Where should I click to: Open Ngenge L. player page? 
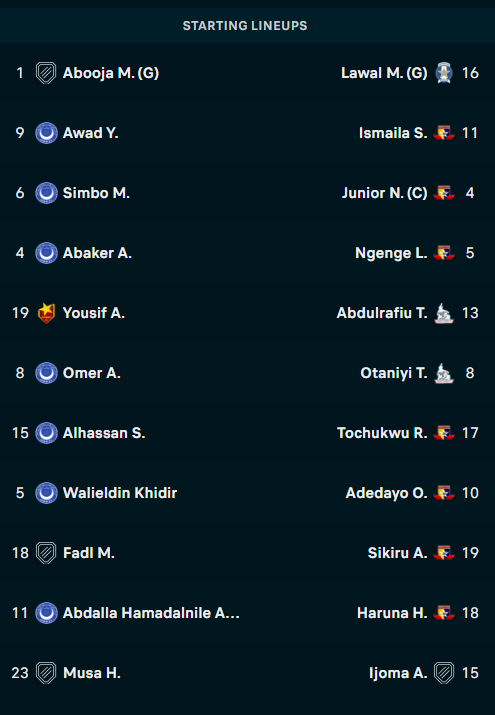(391, 253)
